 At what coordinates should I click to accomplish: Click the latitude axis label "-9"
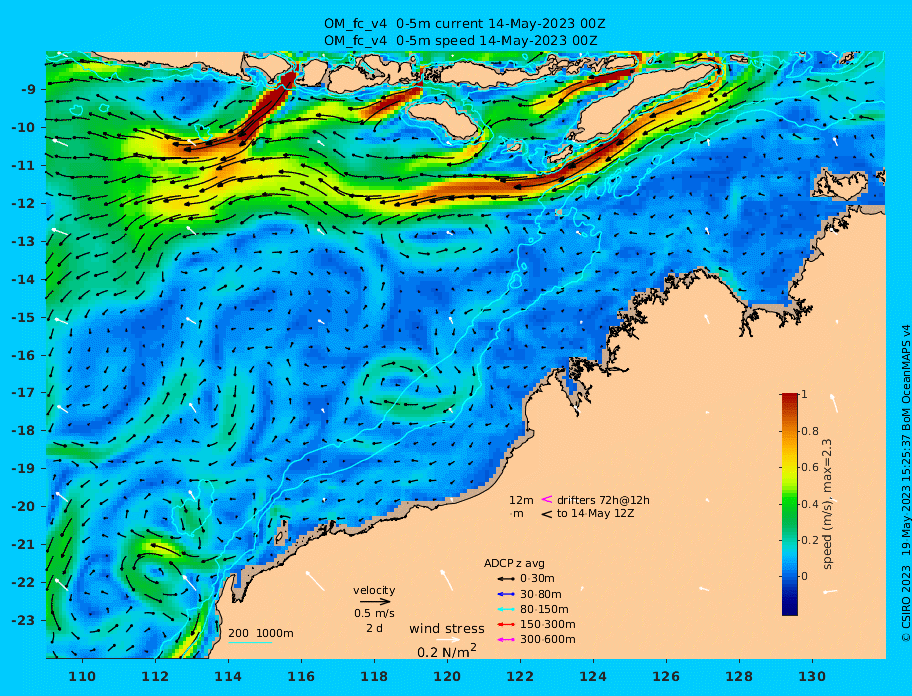pyautogui.click(x=28, y=90)
